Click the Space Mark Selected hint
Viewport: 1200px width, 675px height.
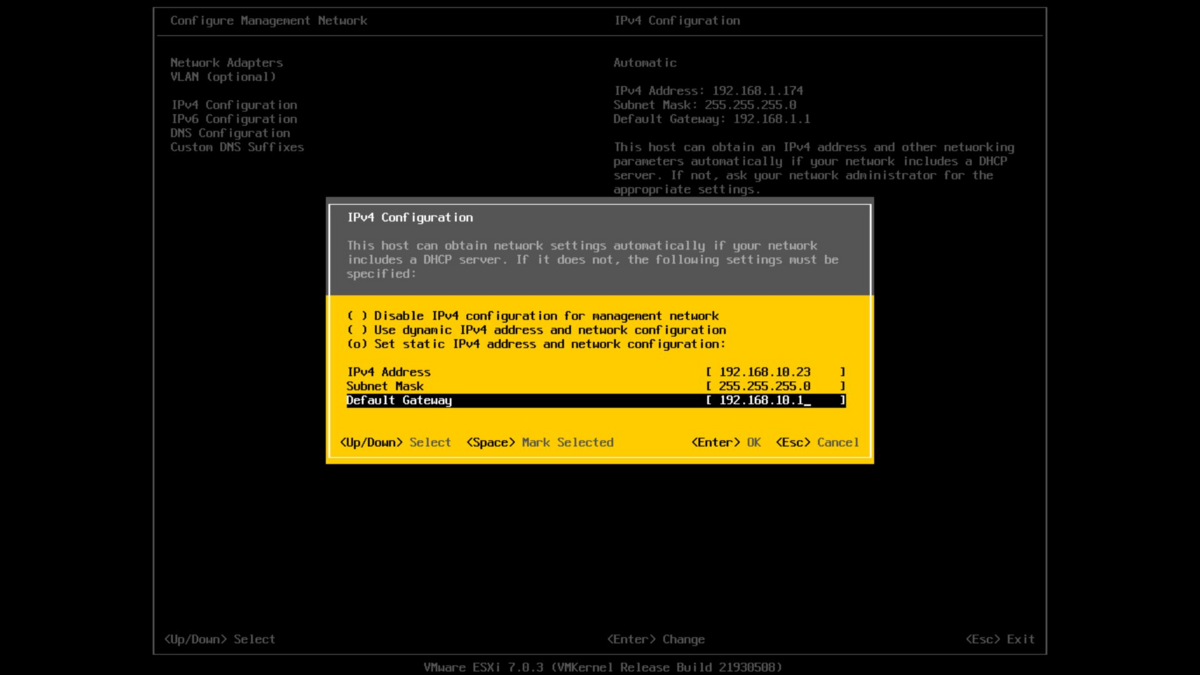540,442
